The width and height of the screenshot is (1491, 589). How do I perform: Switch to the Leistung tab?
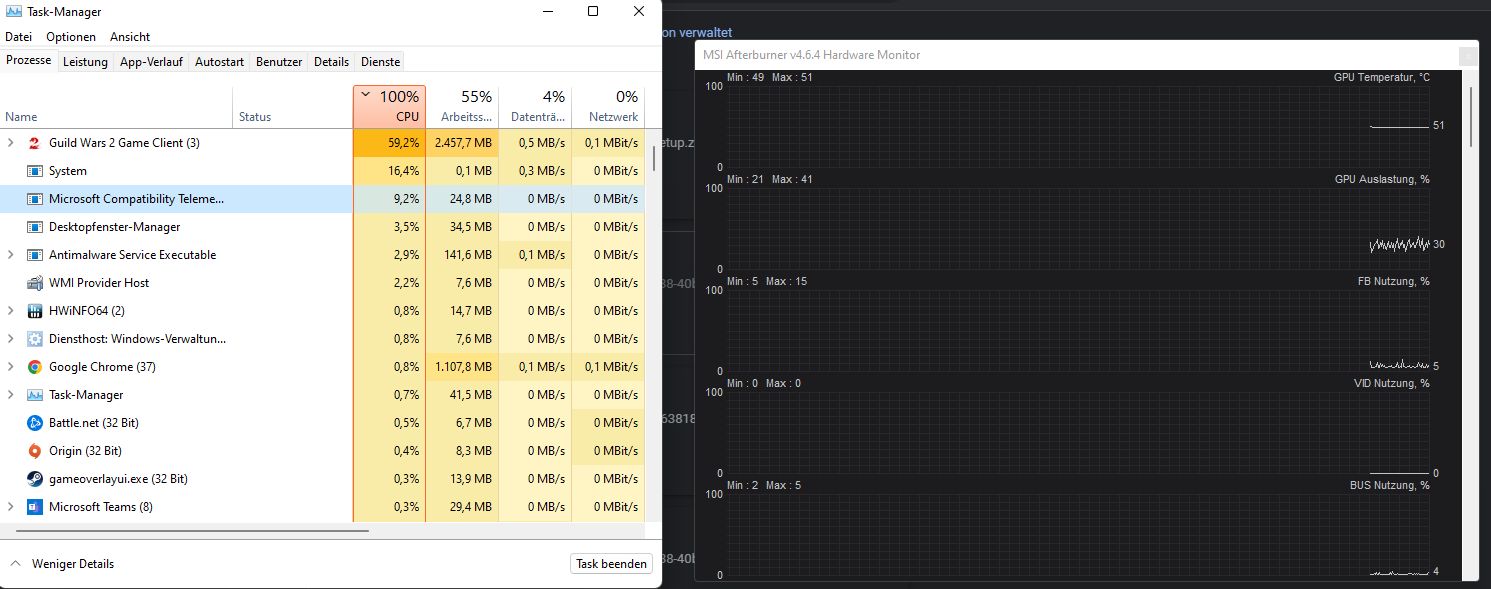click(85, 62)
